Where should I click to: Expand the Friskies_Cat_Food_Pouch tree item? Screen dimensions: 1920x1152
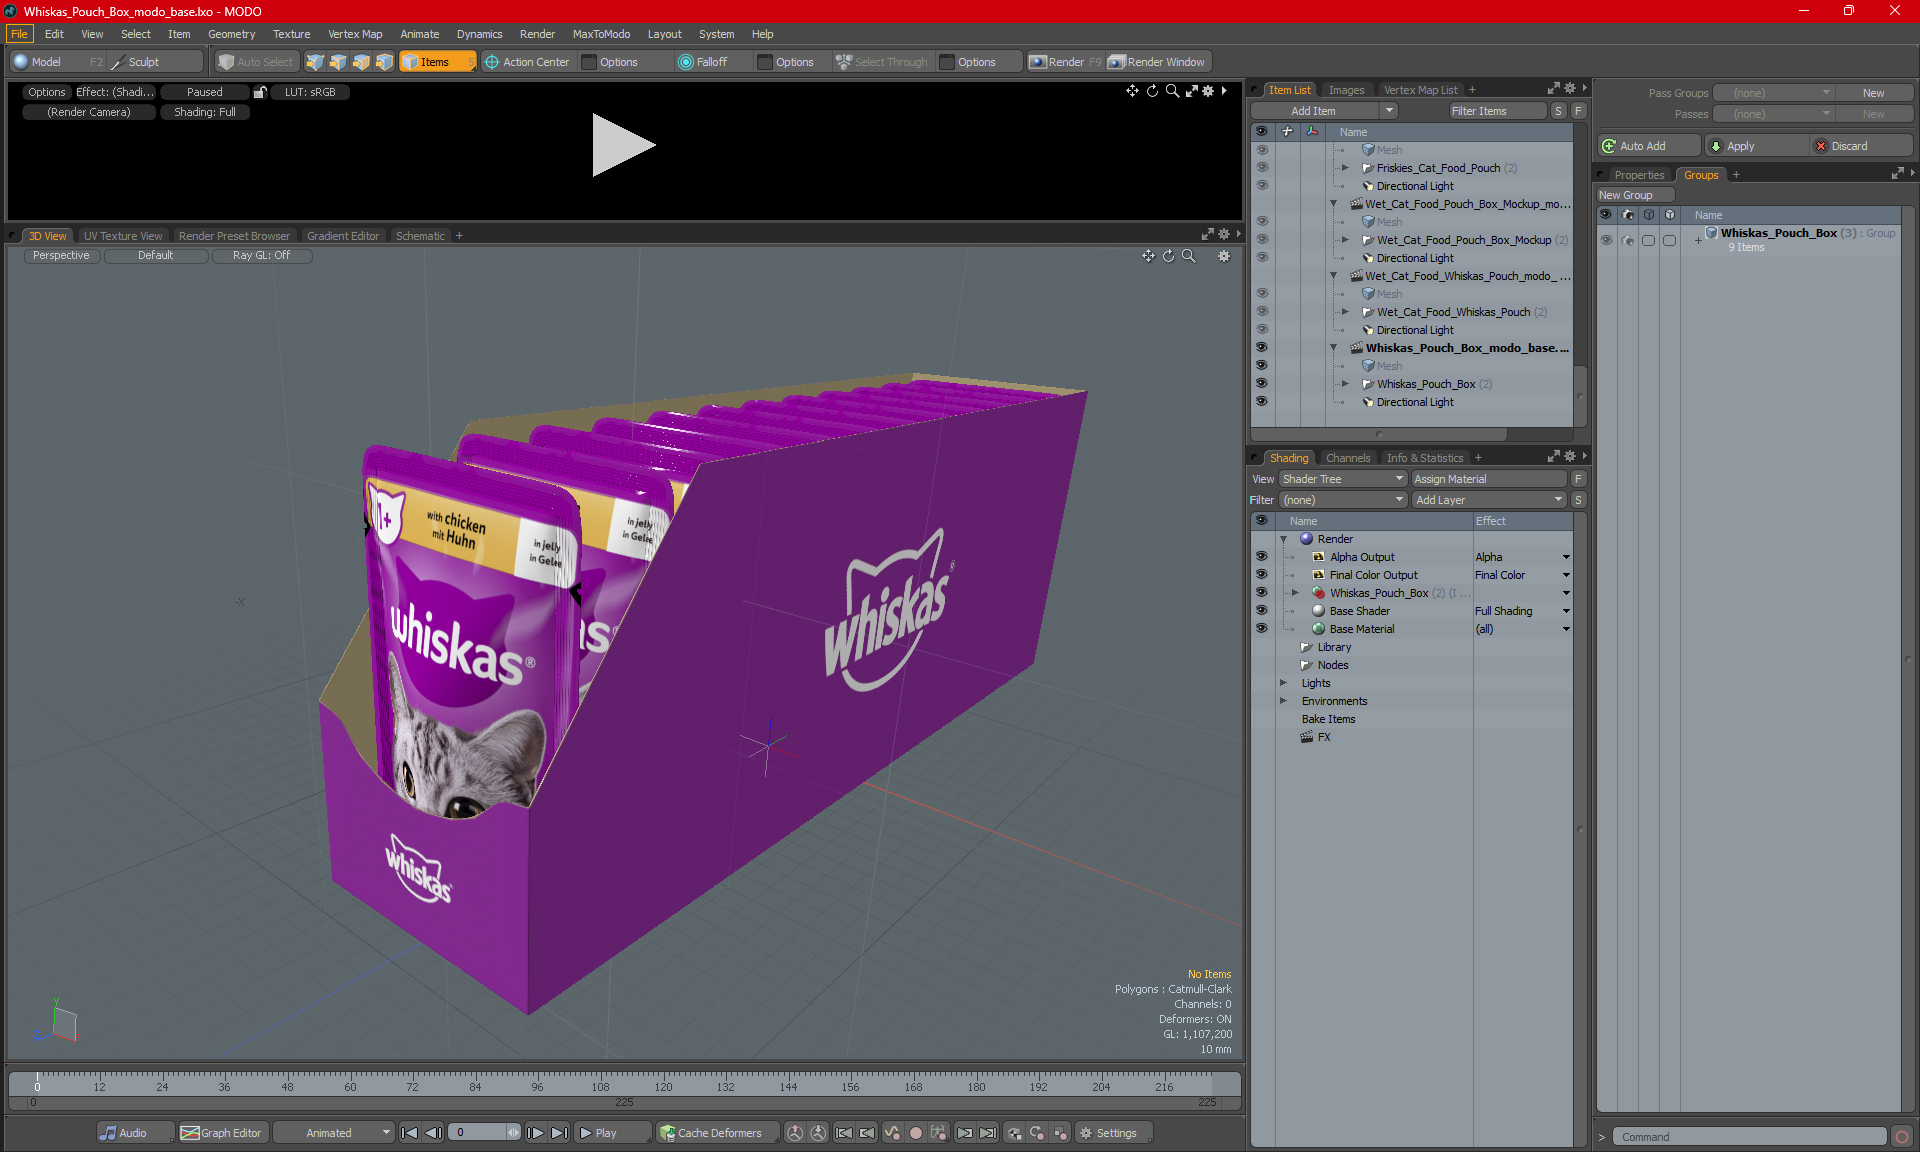click(x=1345, y=168)
